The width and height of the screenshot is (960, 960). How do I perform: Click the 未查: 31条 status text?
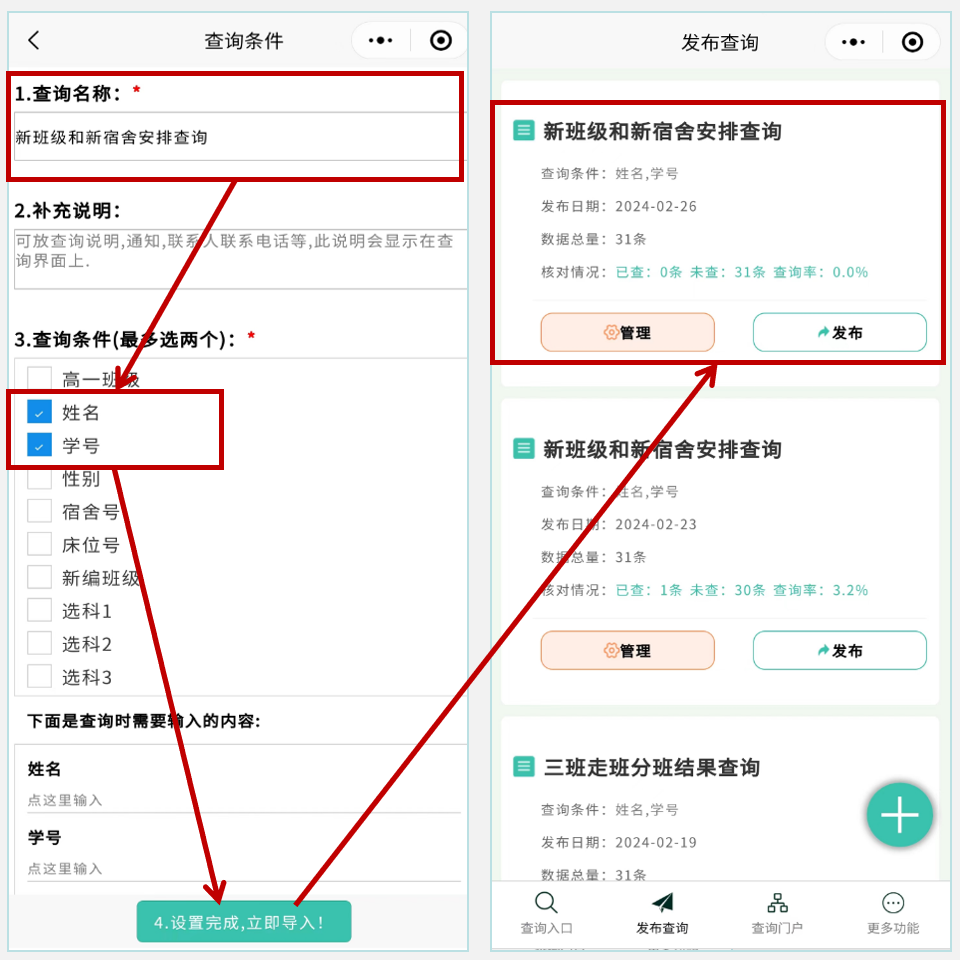pyautogui.click(x=727, y=272)
